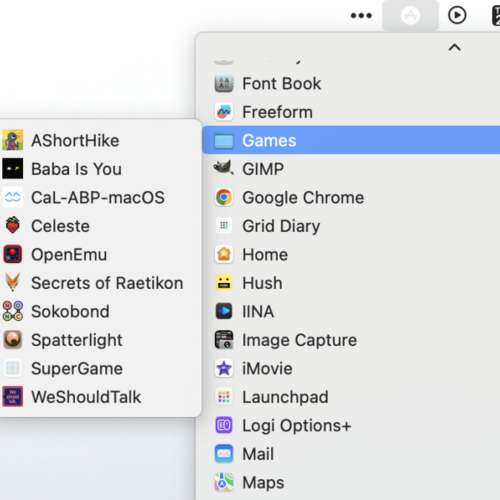Select the Home entry

[351, 254]
